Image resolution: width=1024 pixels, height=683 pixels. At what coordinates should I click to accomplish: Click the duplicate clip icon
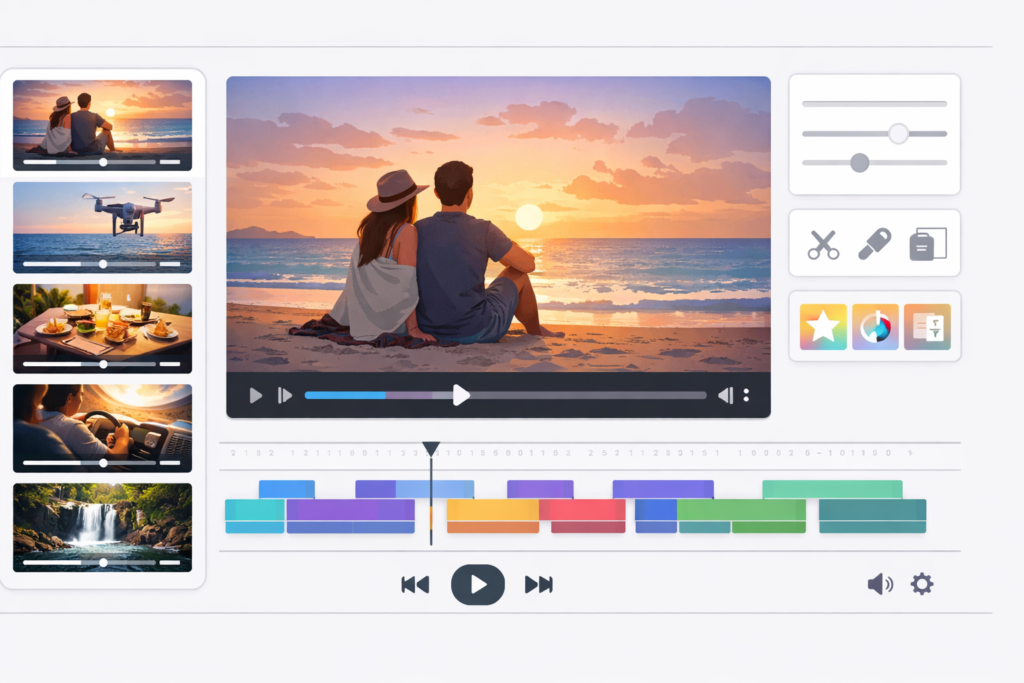pyautogui.click(x=927, y=242)
